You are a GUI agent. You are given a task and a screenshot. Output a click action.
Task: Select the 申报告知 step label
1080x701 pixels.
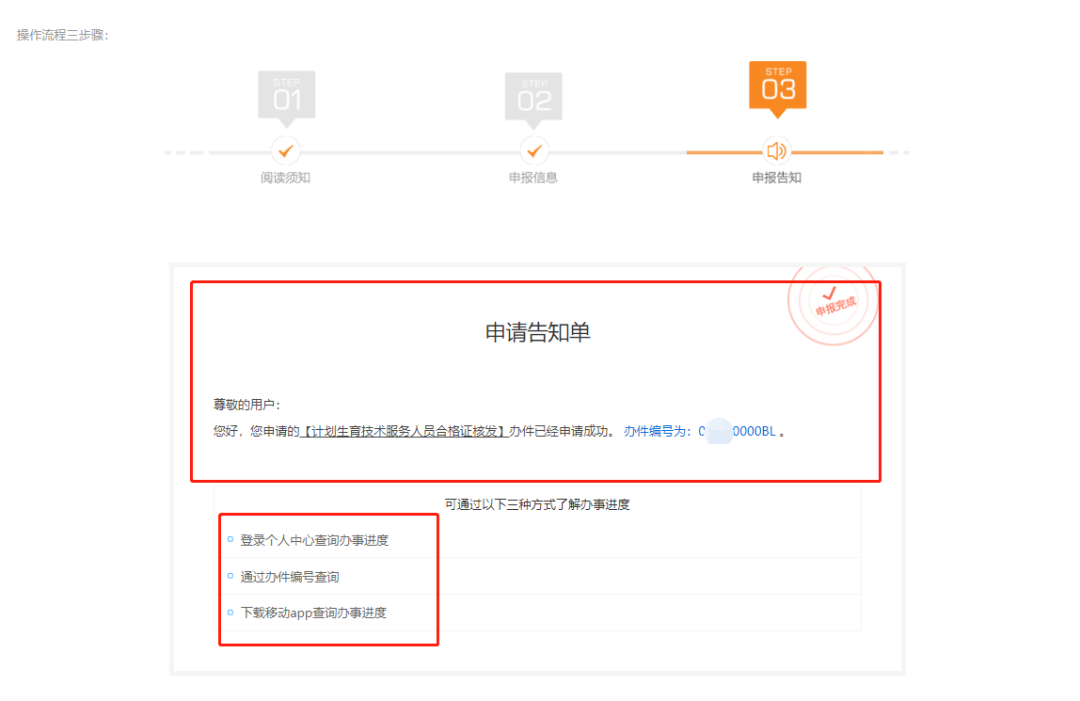[x=778, y=177]
